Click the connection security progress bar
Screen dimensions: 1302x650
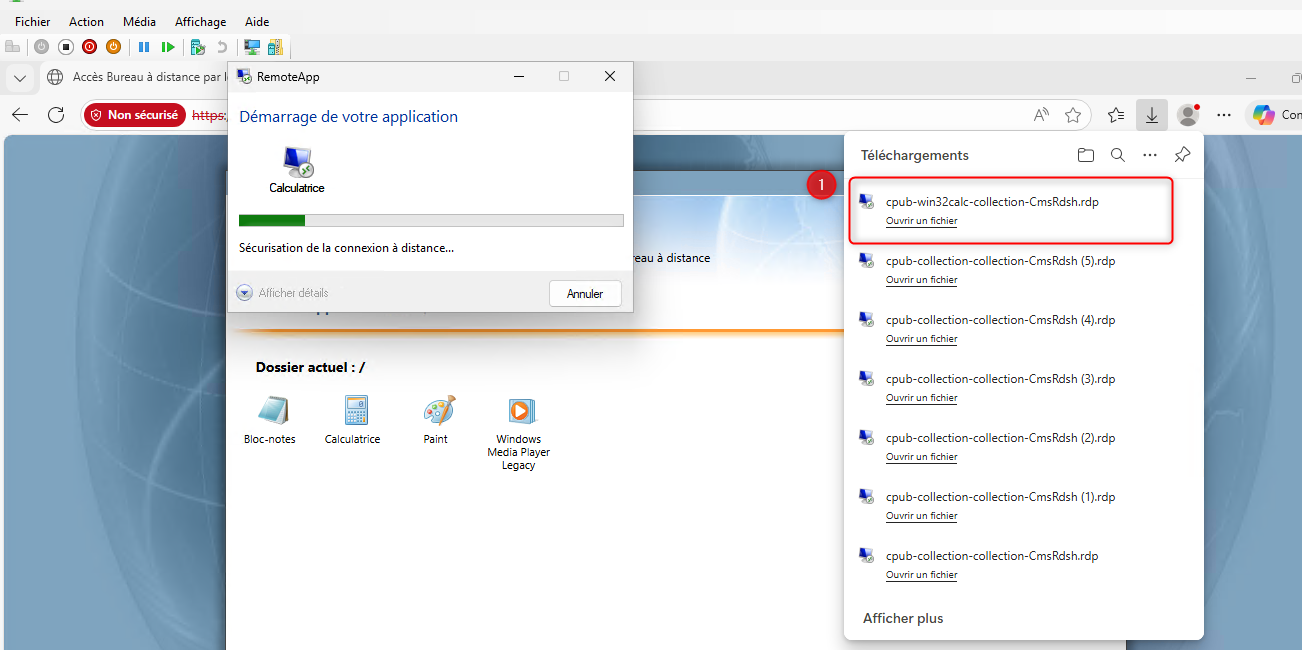click(x=431, y=220)
